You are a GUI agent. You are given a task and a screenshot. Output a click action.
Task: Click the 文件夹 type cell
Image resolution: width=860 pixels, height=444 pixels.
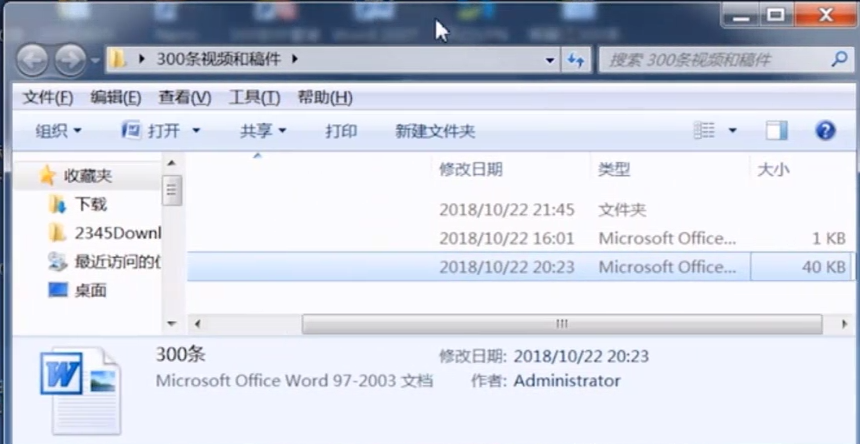tap(622, 209)
